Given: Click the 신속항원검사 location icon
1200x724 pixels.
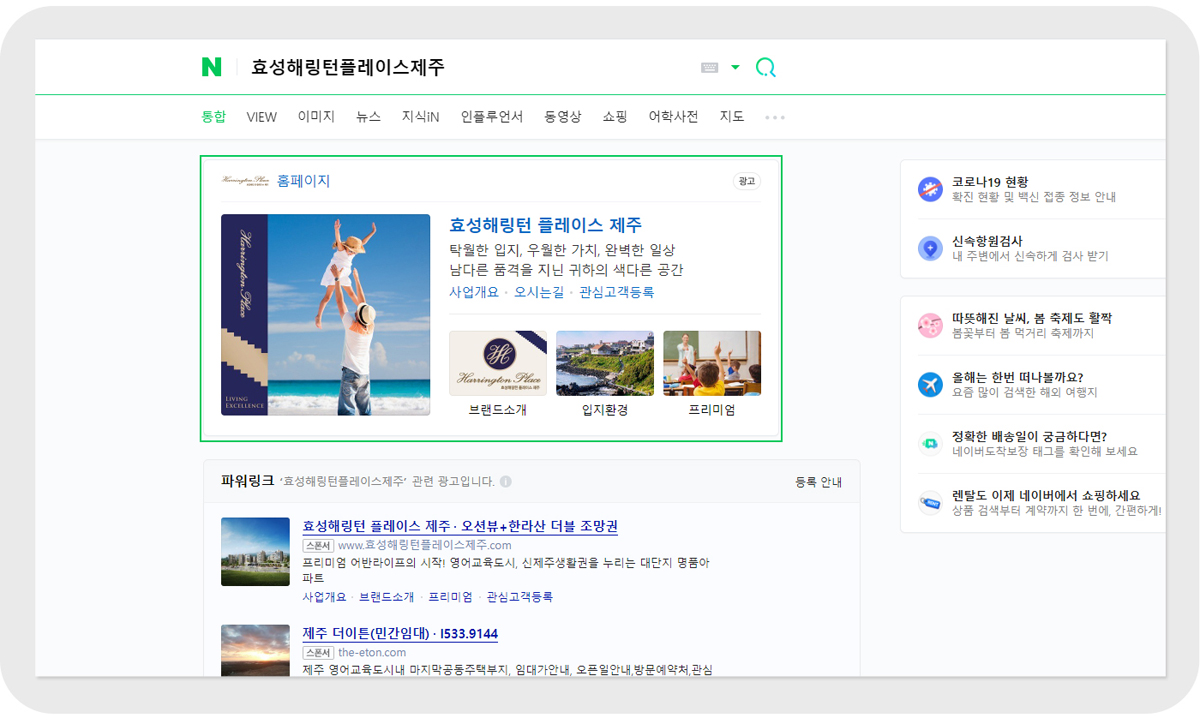Looking at the screenshot, I should pyautogui.click(x=930, y=248).
